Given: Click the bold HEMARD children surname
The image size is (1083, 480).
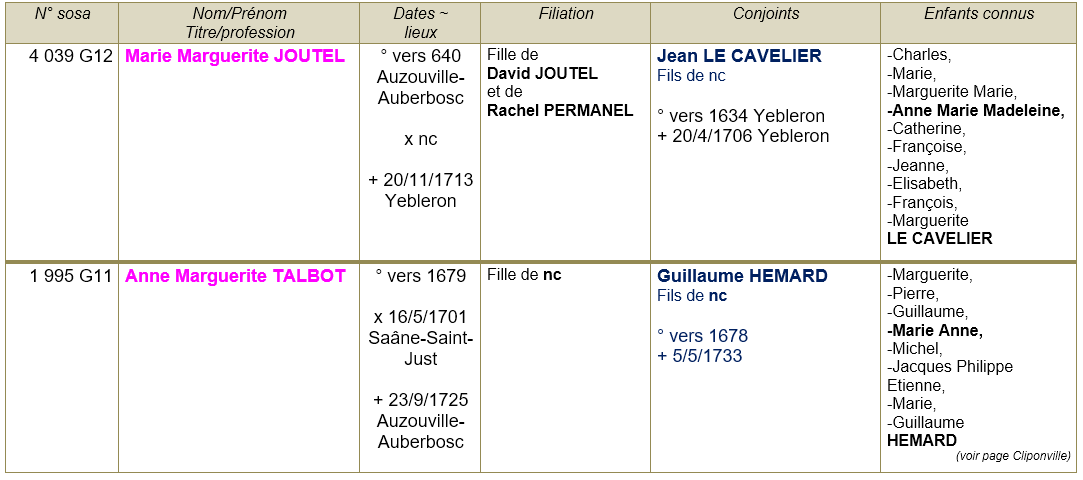Looking at the screenshot, I should pyautogui.click(x=922, y=440).
